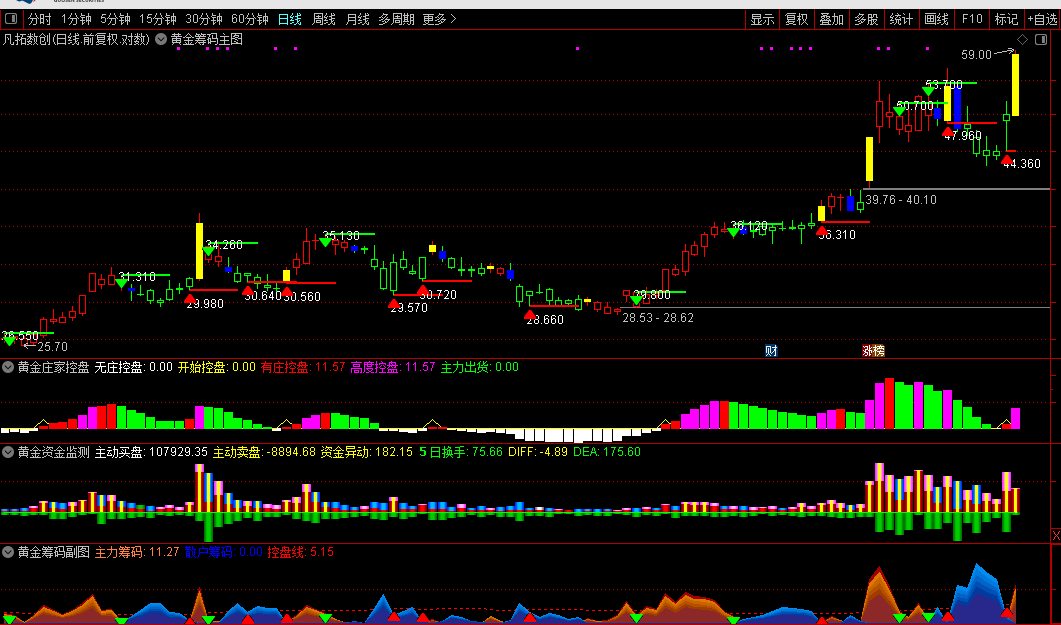Switch to the 5分钟 period tab

pyautogui.click(x=115, y=19)
